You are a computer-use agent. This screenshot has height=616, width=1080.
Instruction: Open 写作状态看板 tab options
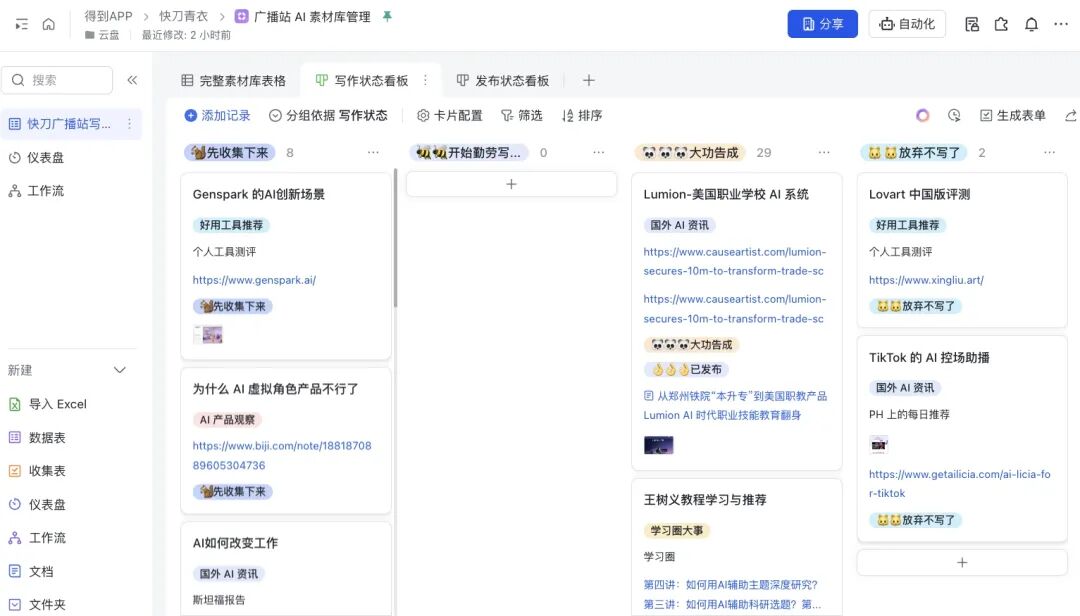point(426,81)
